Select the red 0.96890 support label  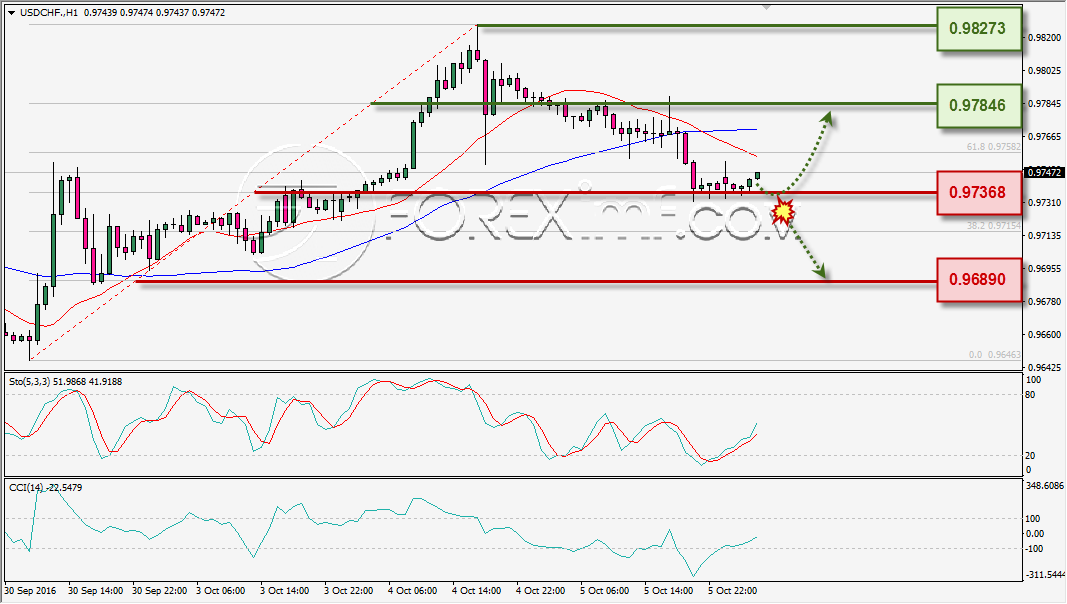point(979,280)
